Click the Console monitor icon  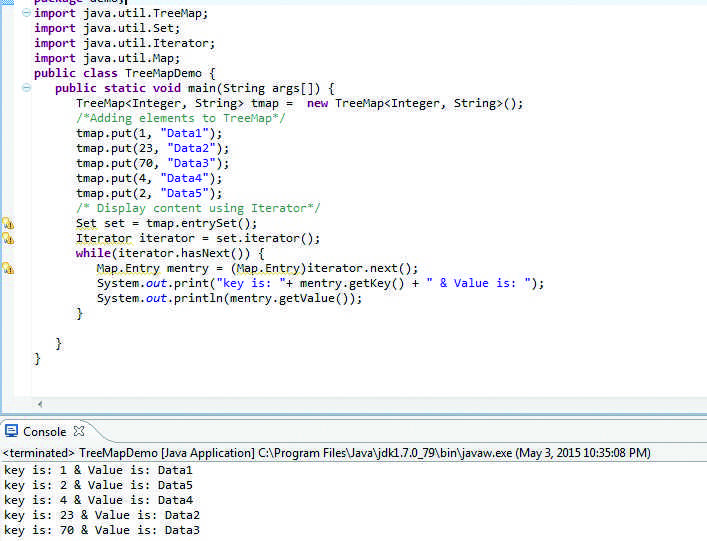coord(11,431)
